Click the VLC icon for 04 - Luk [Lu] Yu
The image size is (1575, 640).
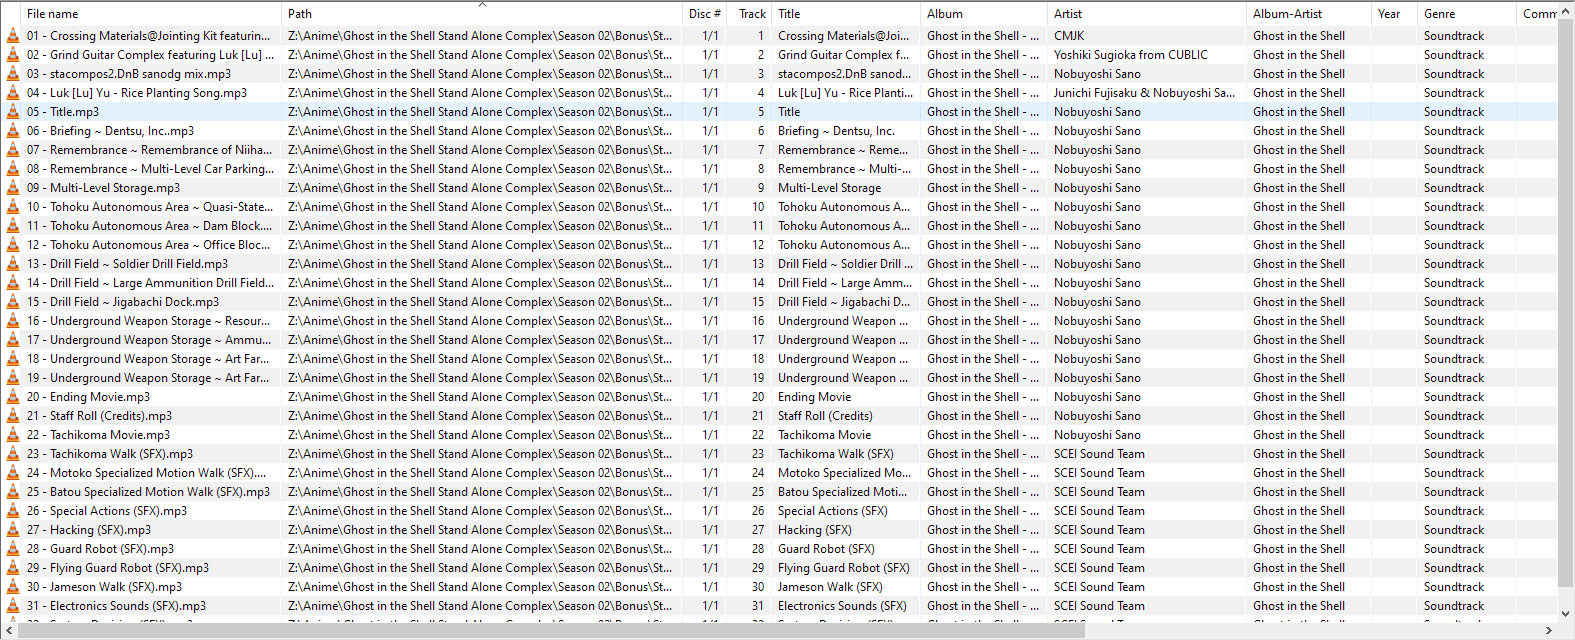pos(13,92)
